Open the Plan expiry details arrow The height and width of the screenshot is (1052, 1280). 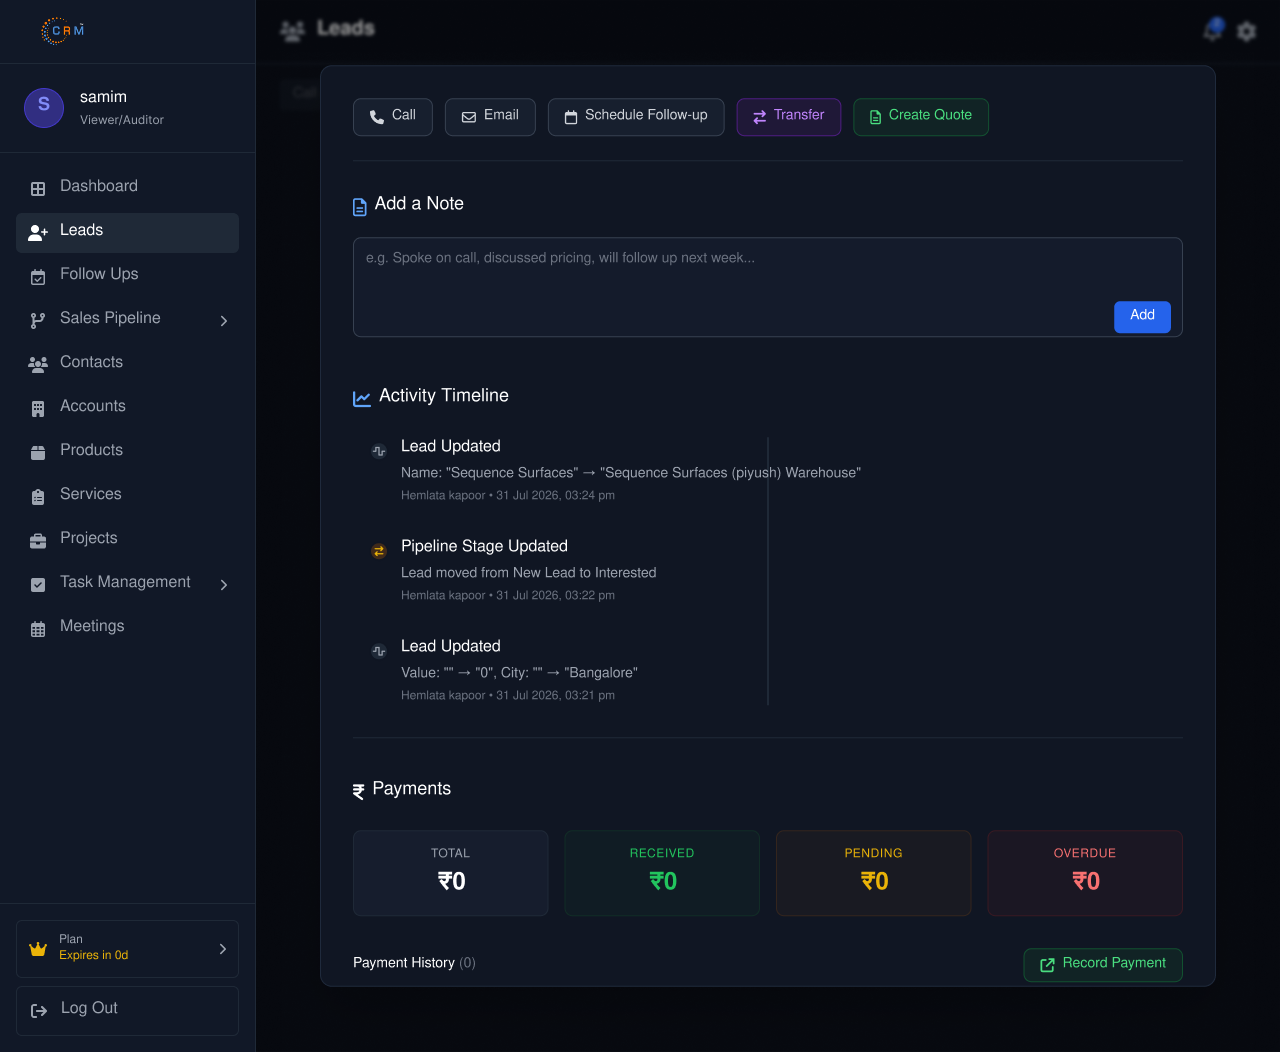(222, 948)
